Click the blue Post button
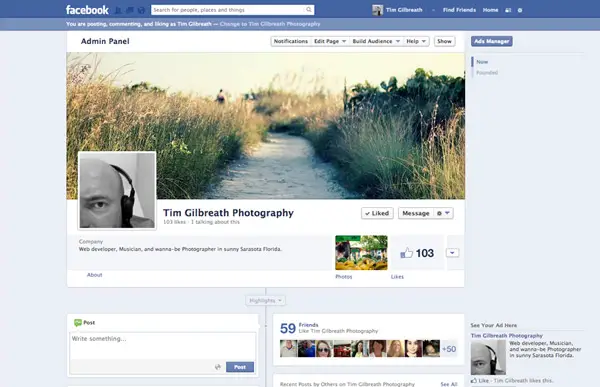This screenshot has width=600, height=387. (x=240, y=367)
